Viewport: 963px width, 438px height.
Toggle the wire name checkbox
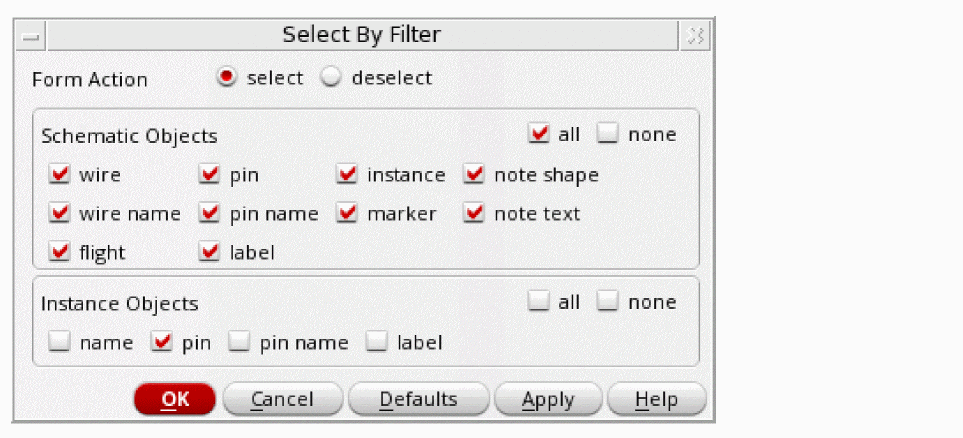(x=60, y=213)
